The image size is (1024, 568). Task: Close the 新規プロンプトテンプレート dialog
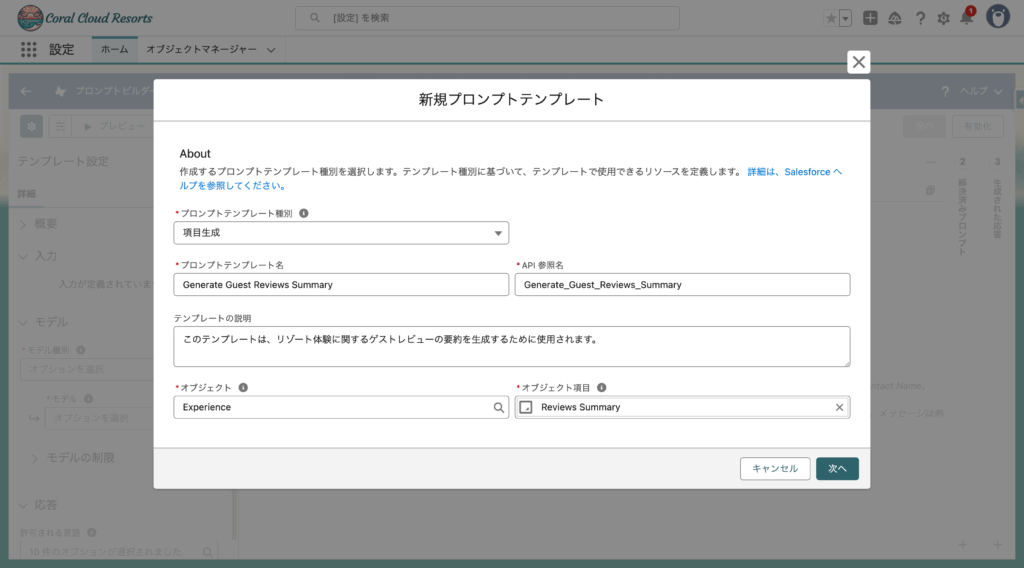pos(858,62)
